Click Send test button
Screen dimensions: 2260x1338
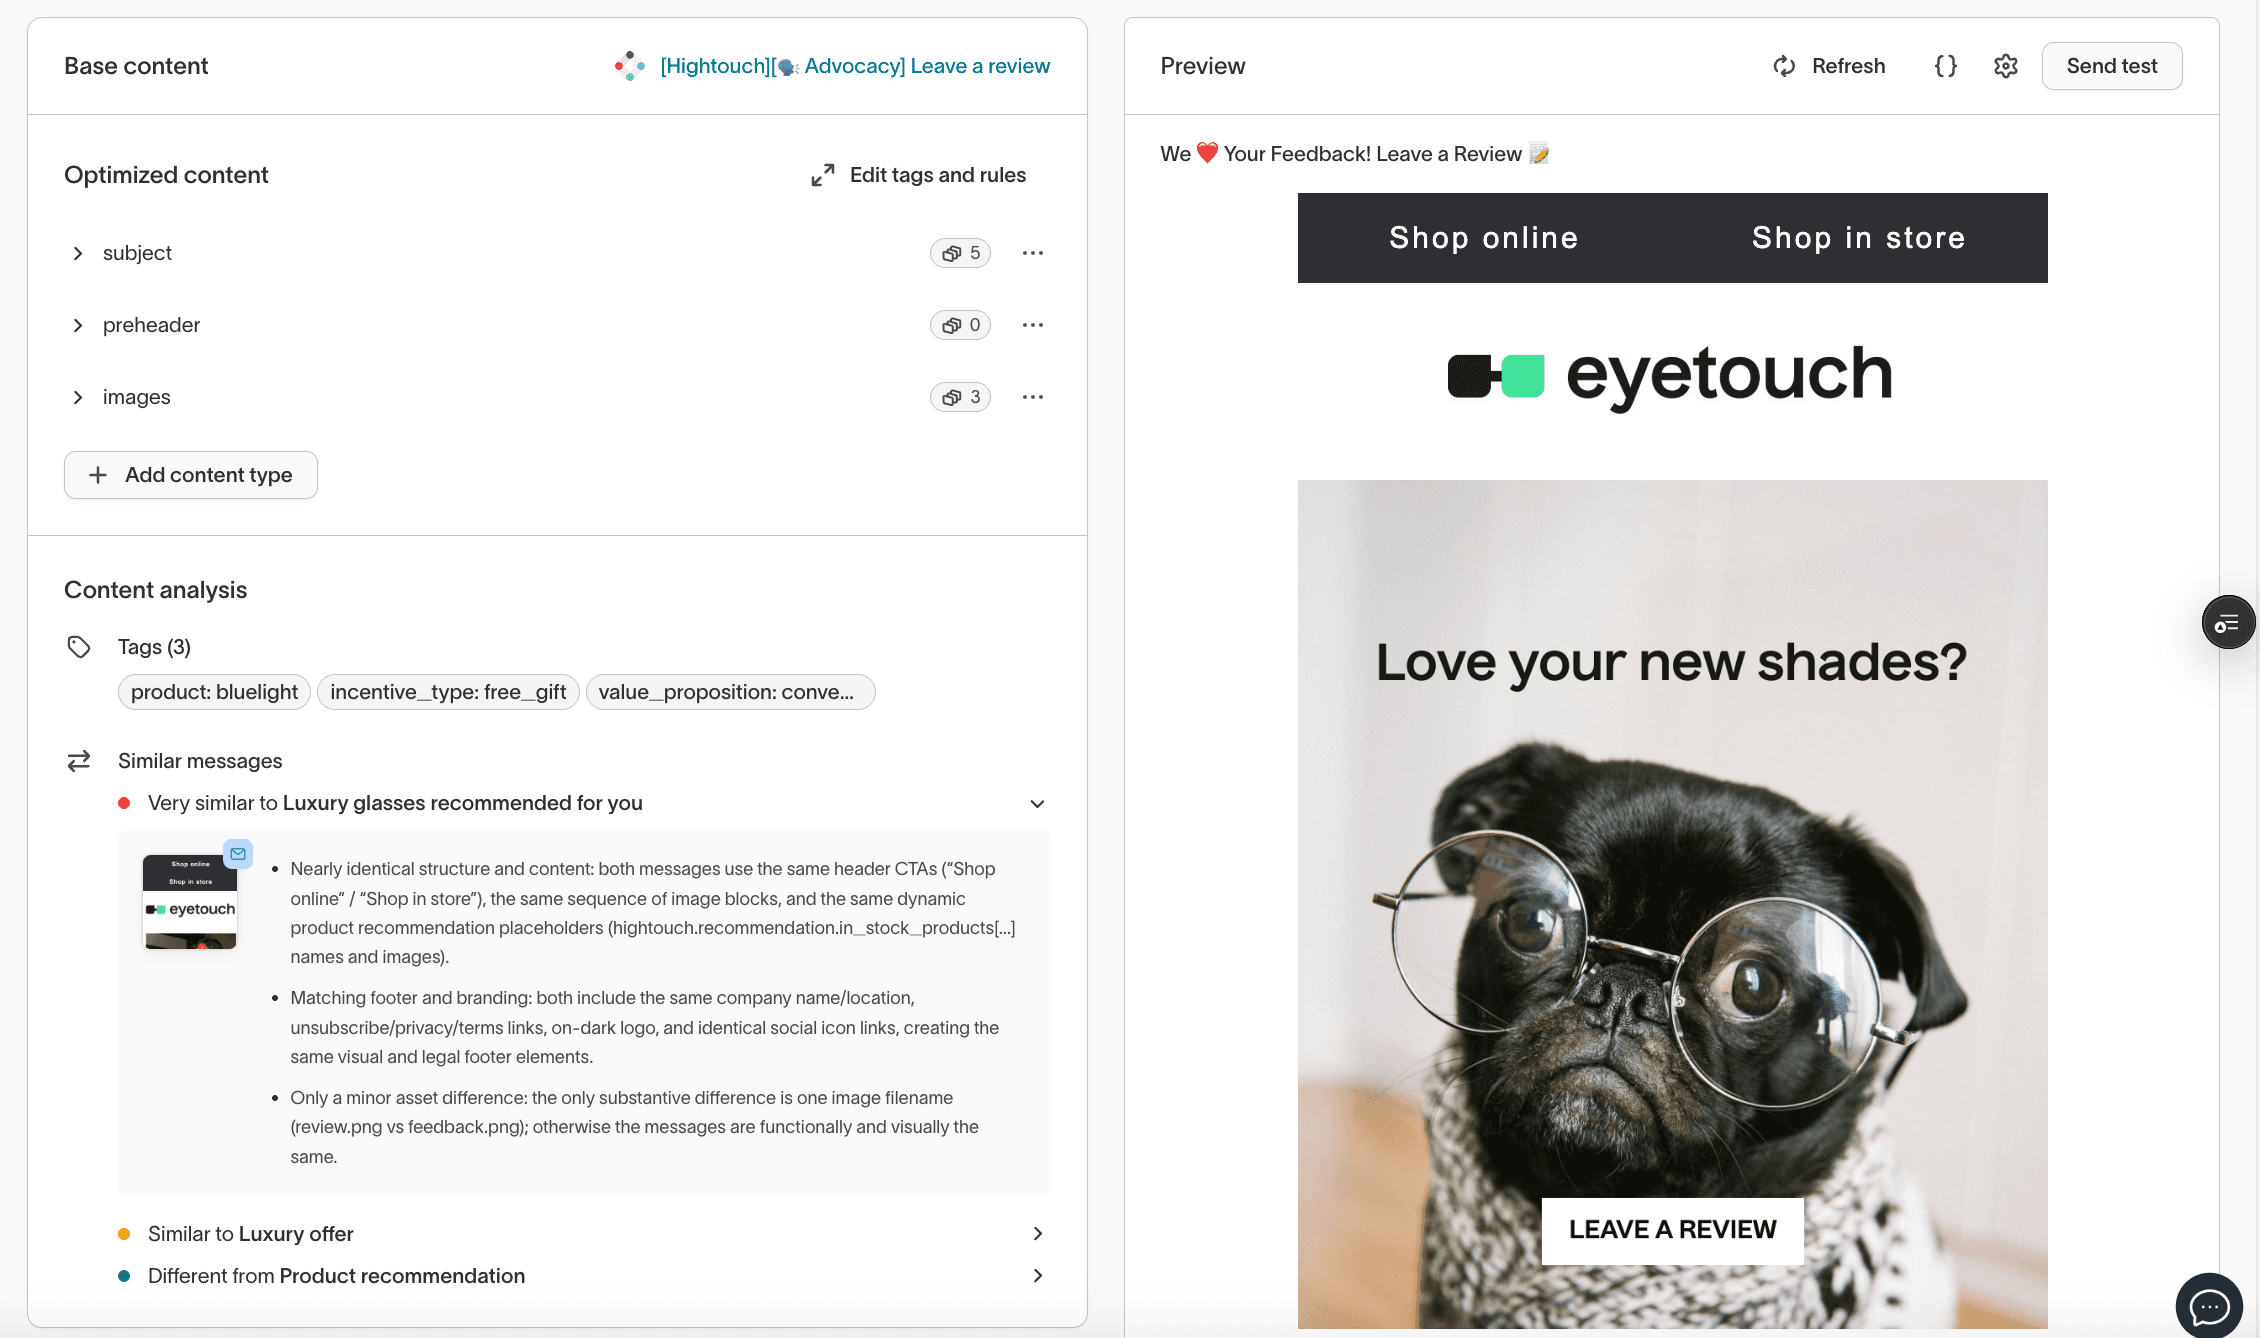(x=2111, y=66)
